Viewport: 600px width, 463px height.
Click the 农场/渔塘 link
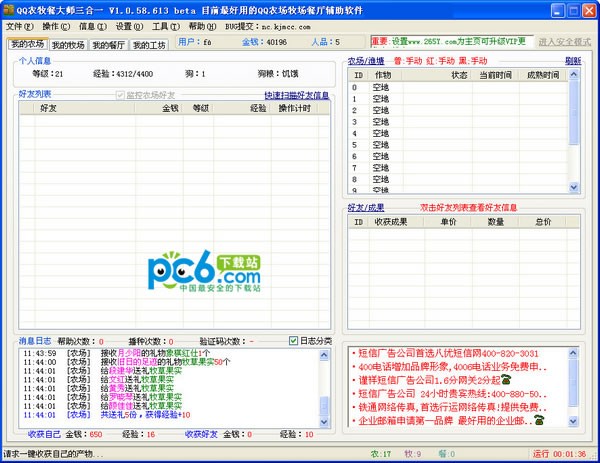[x=366, y=61]
